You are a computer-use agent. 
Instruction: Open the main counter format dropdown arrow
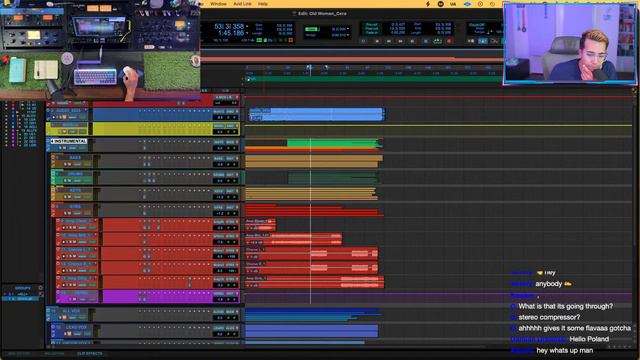point(247,27)
